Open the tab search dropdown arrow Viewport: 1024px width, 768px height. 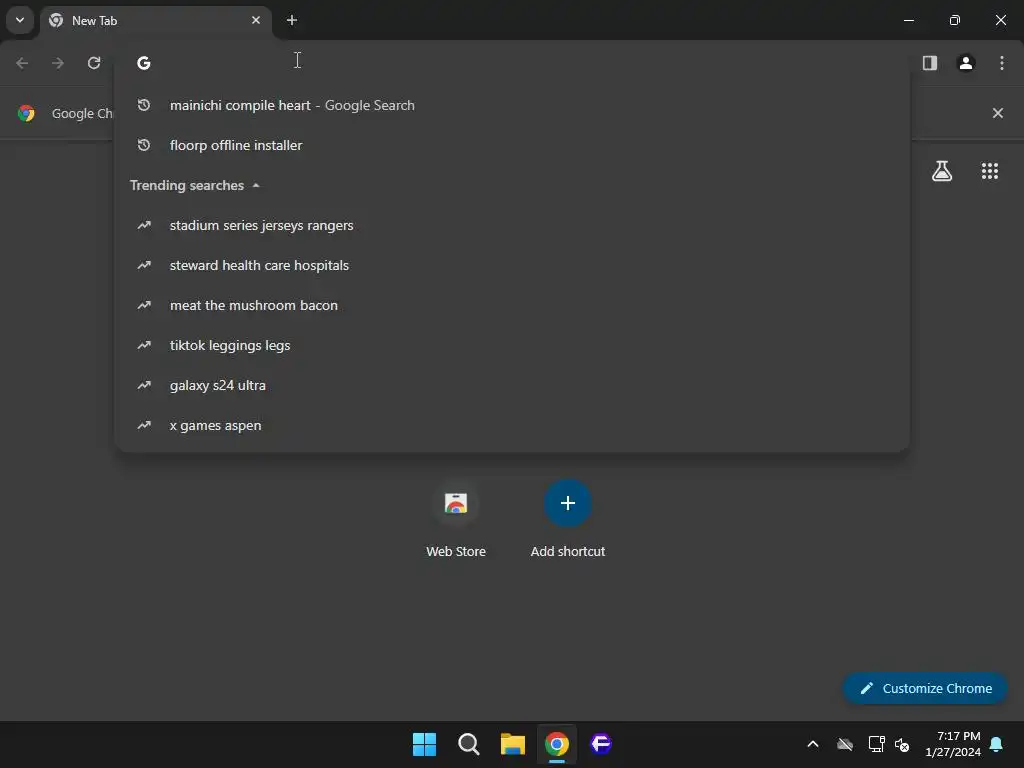tap(20, 20)
